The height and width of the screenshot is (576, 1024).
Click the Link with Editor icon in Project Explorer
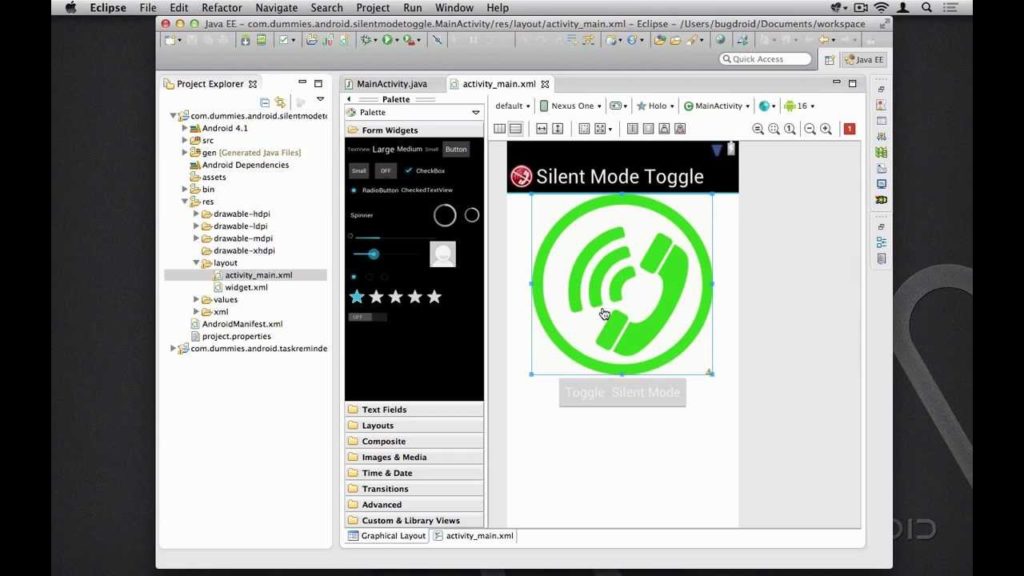coord(280,102)
